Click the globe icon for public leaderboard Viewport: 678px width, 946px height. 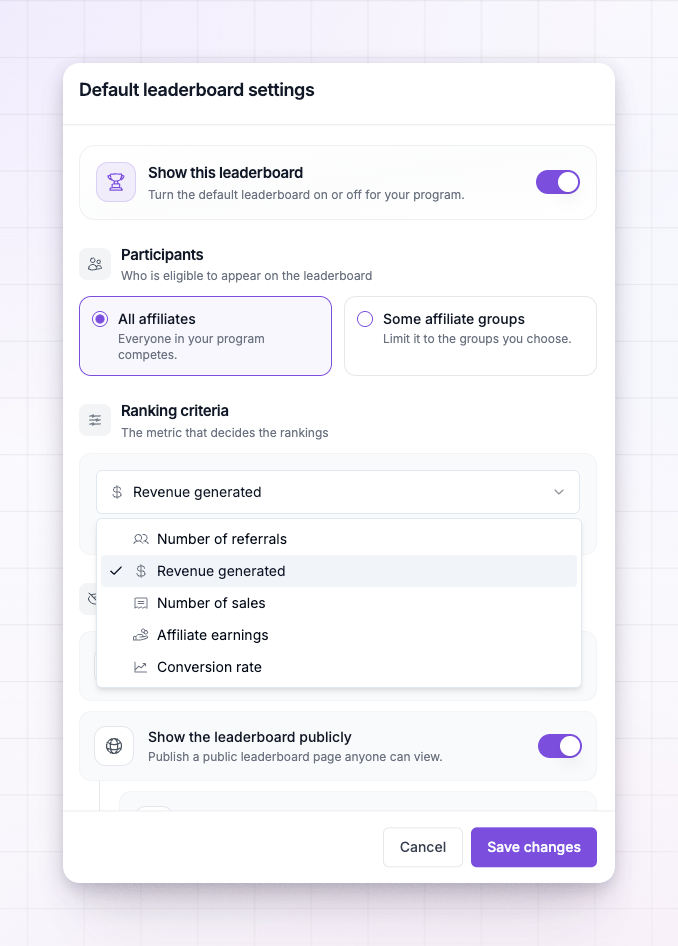[x=114, y=746]
